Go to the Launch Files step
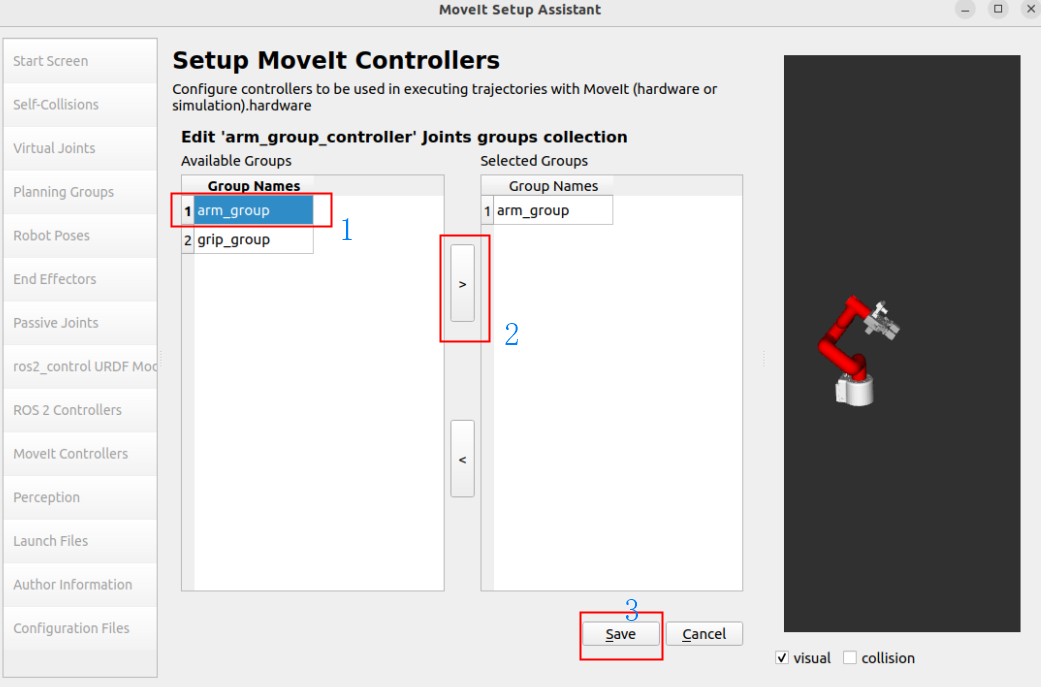The width and height of the screenshot is (1041, 687). coord(80,542)
